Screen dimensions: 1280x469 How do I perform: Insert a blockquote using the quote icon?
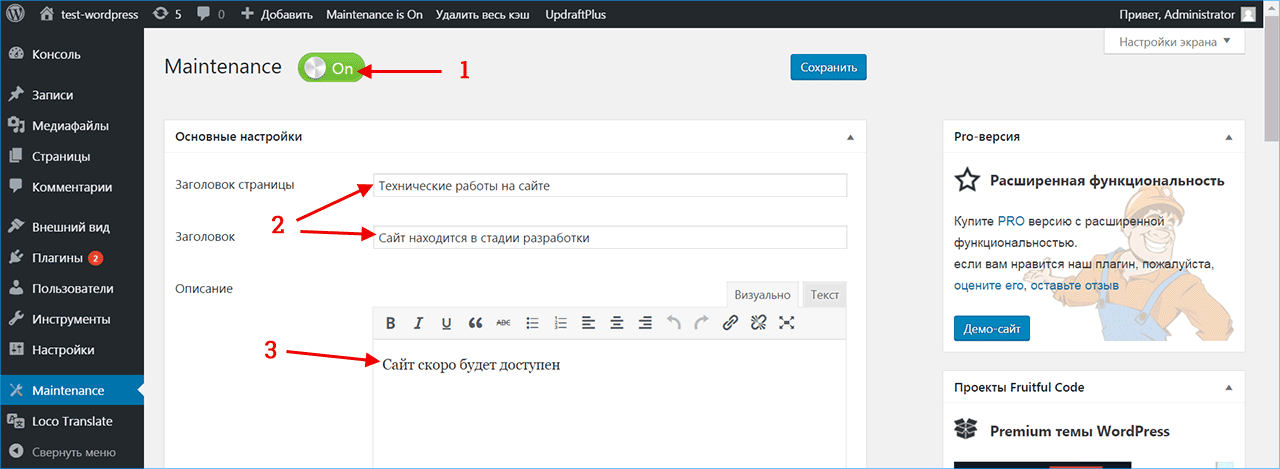[475, 323]
